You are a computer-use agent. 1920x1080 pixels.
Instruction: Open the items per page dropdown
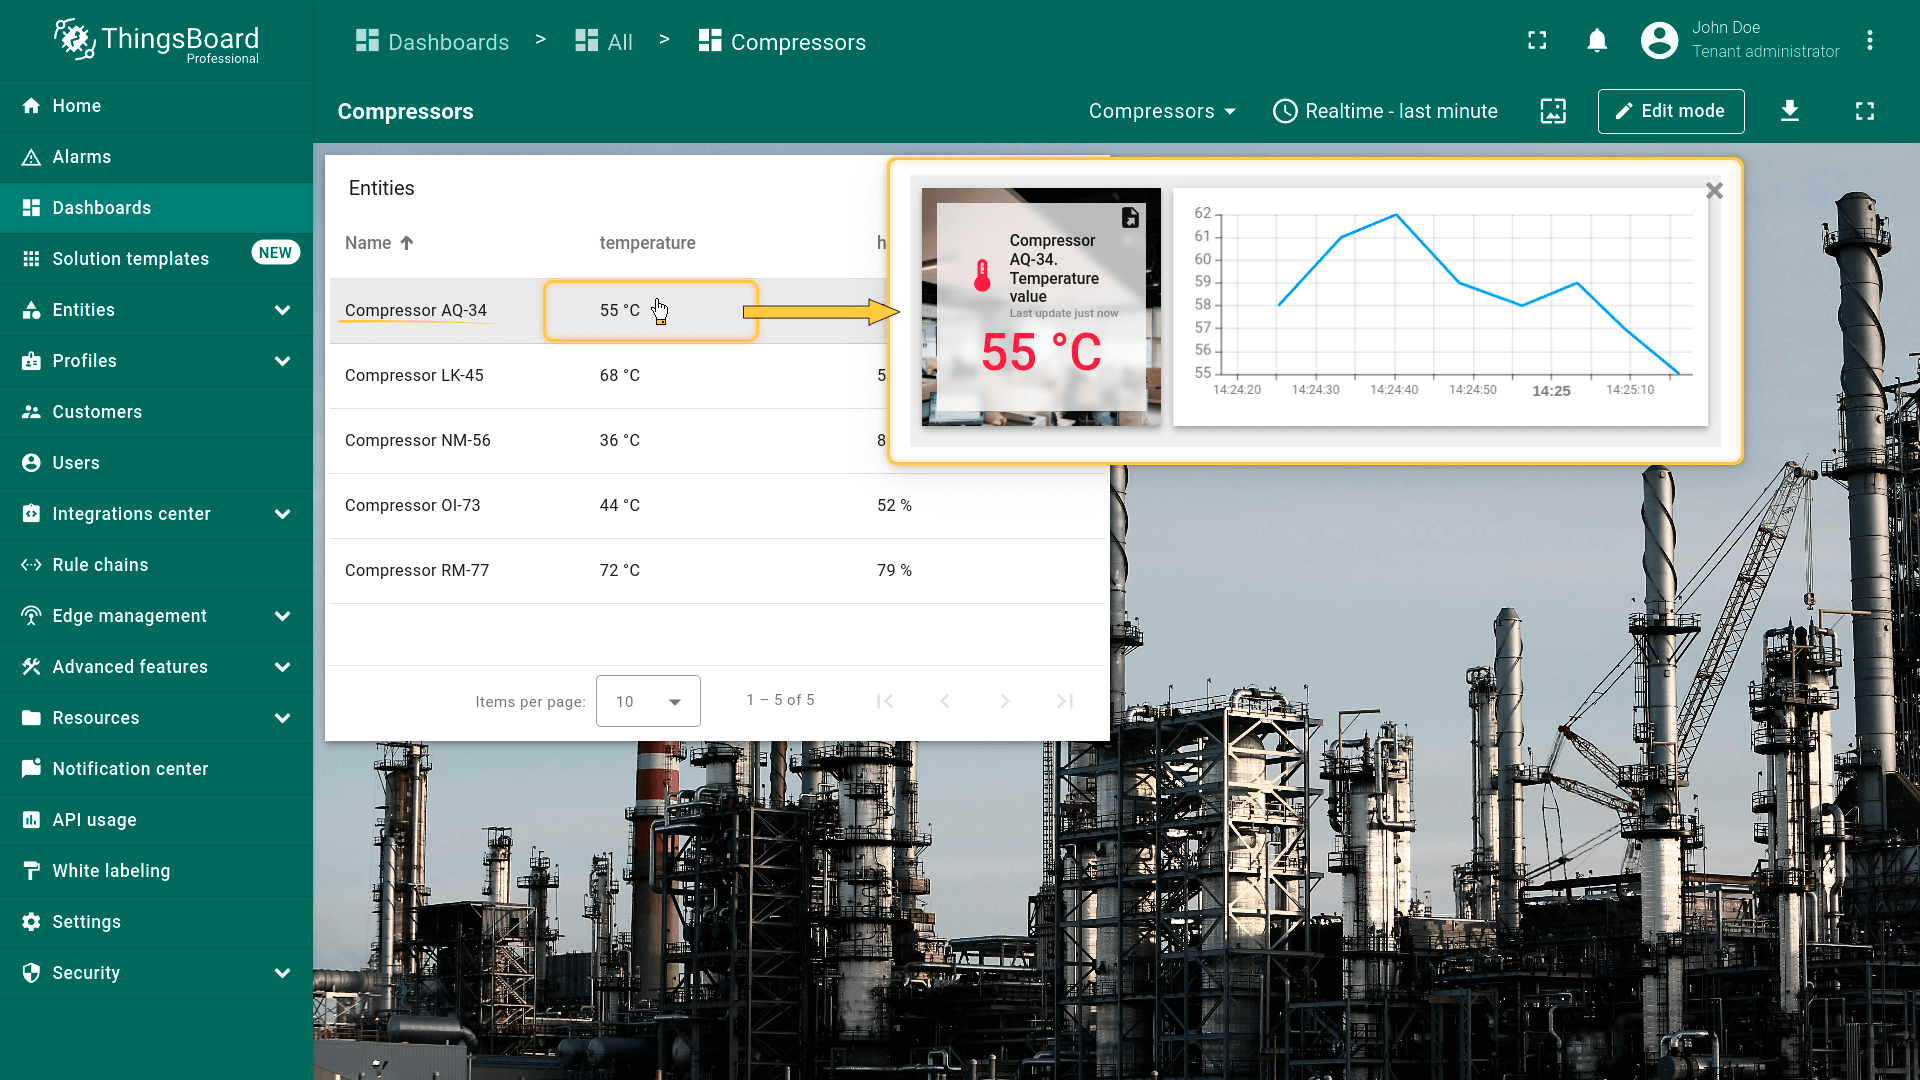coord(647,701)
